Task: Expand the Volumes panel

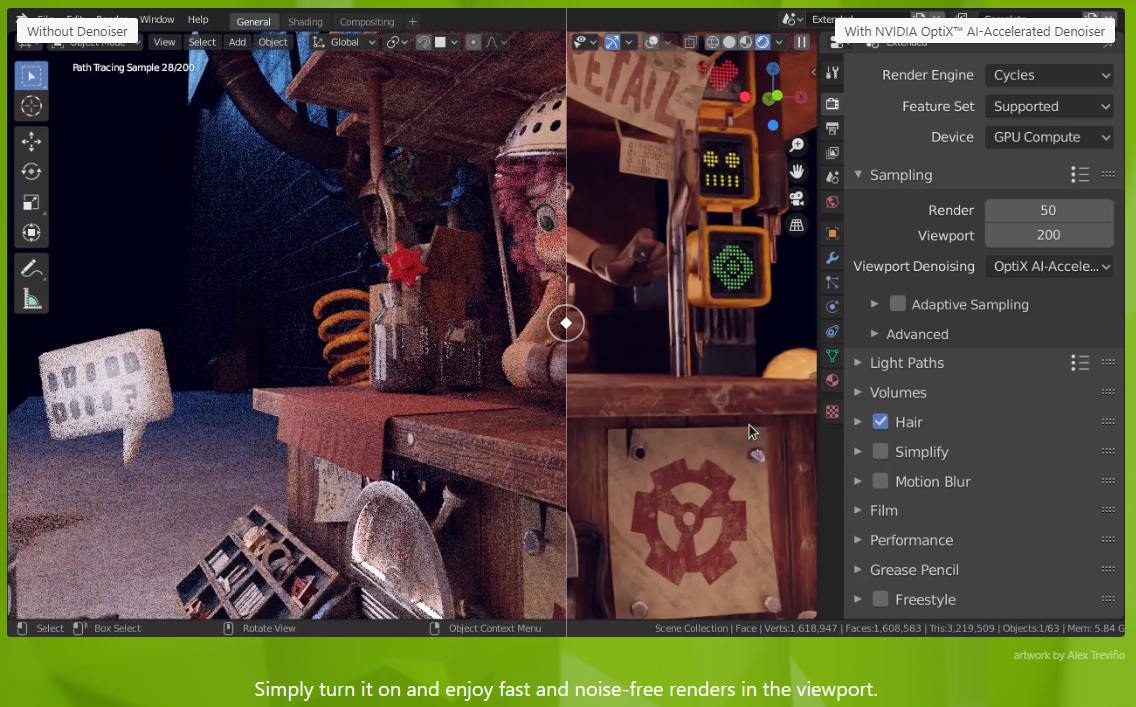Action: pos(859,393)
